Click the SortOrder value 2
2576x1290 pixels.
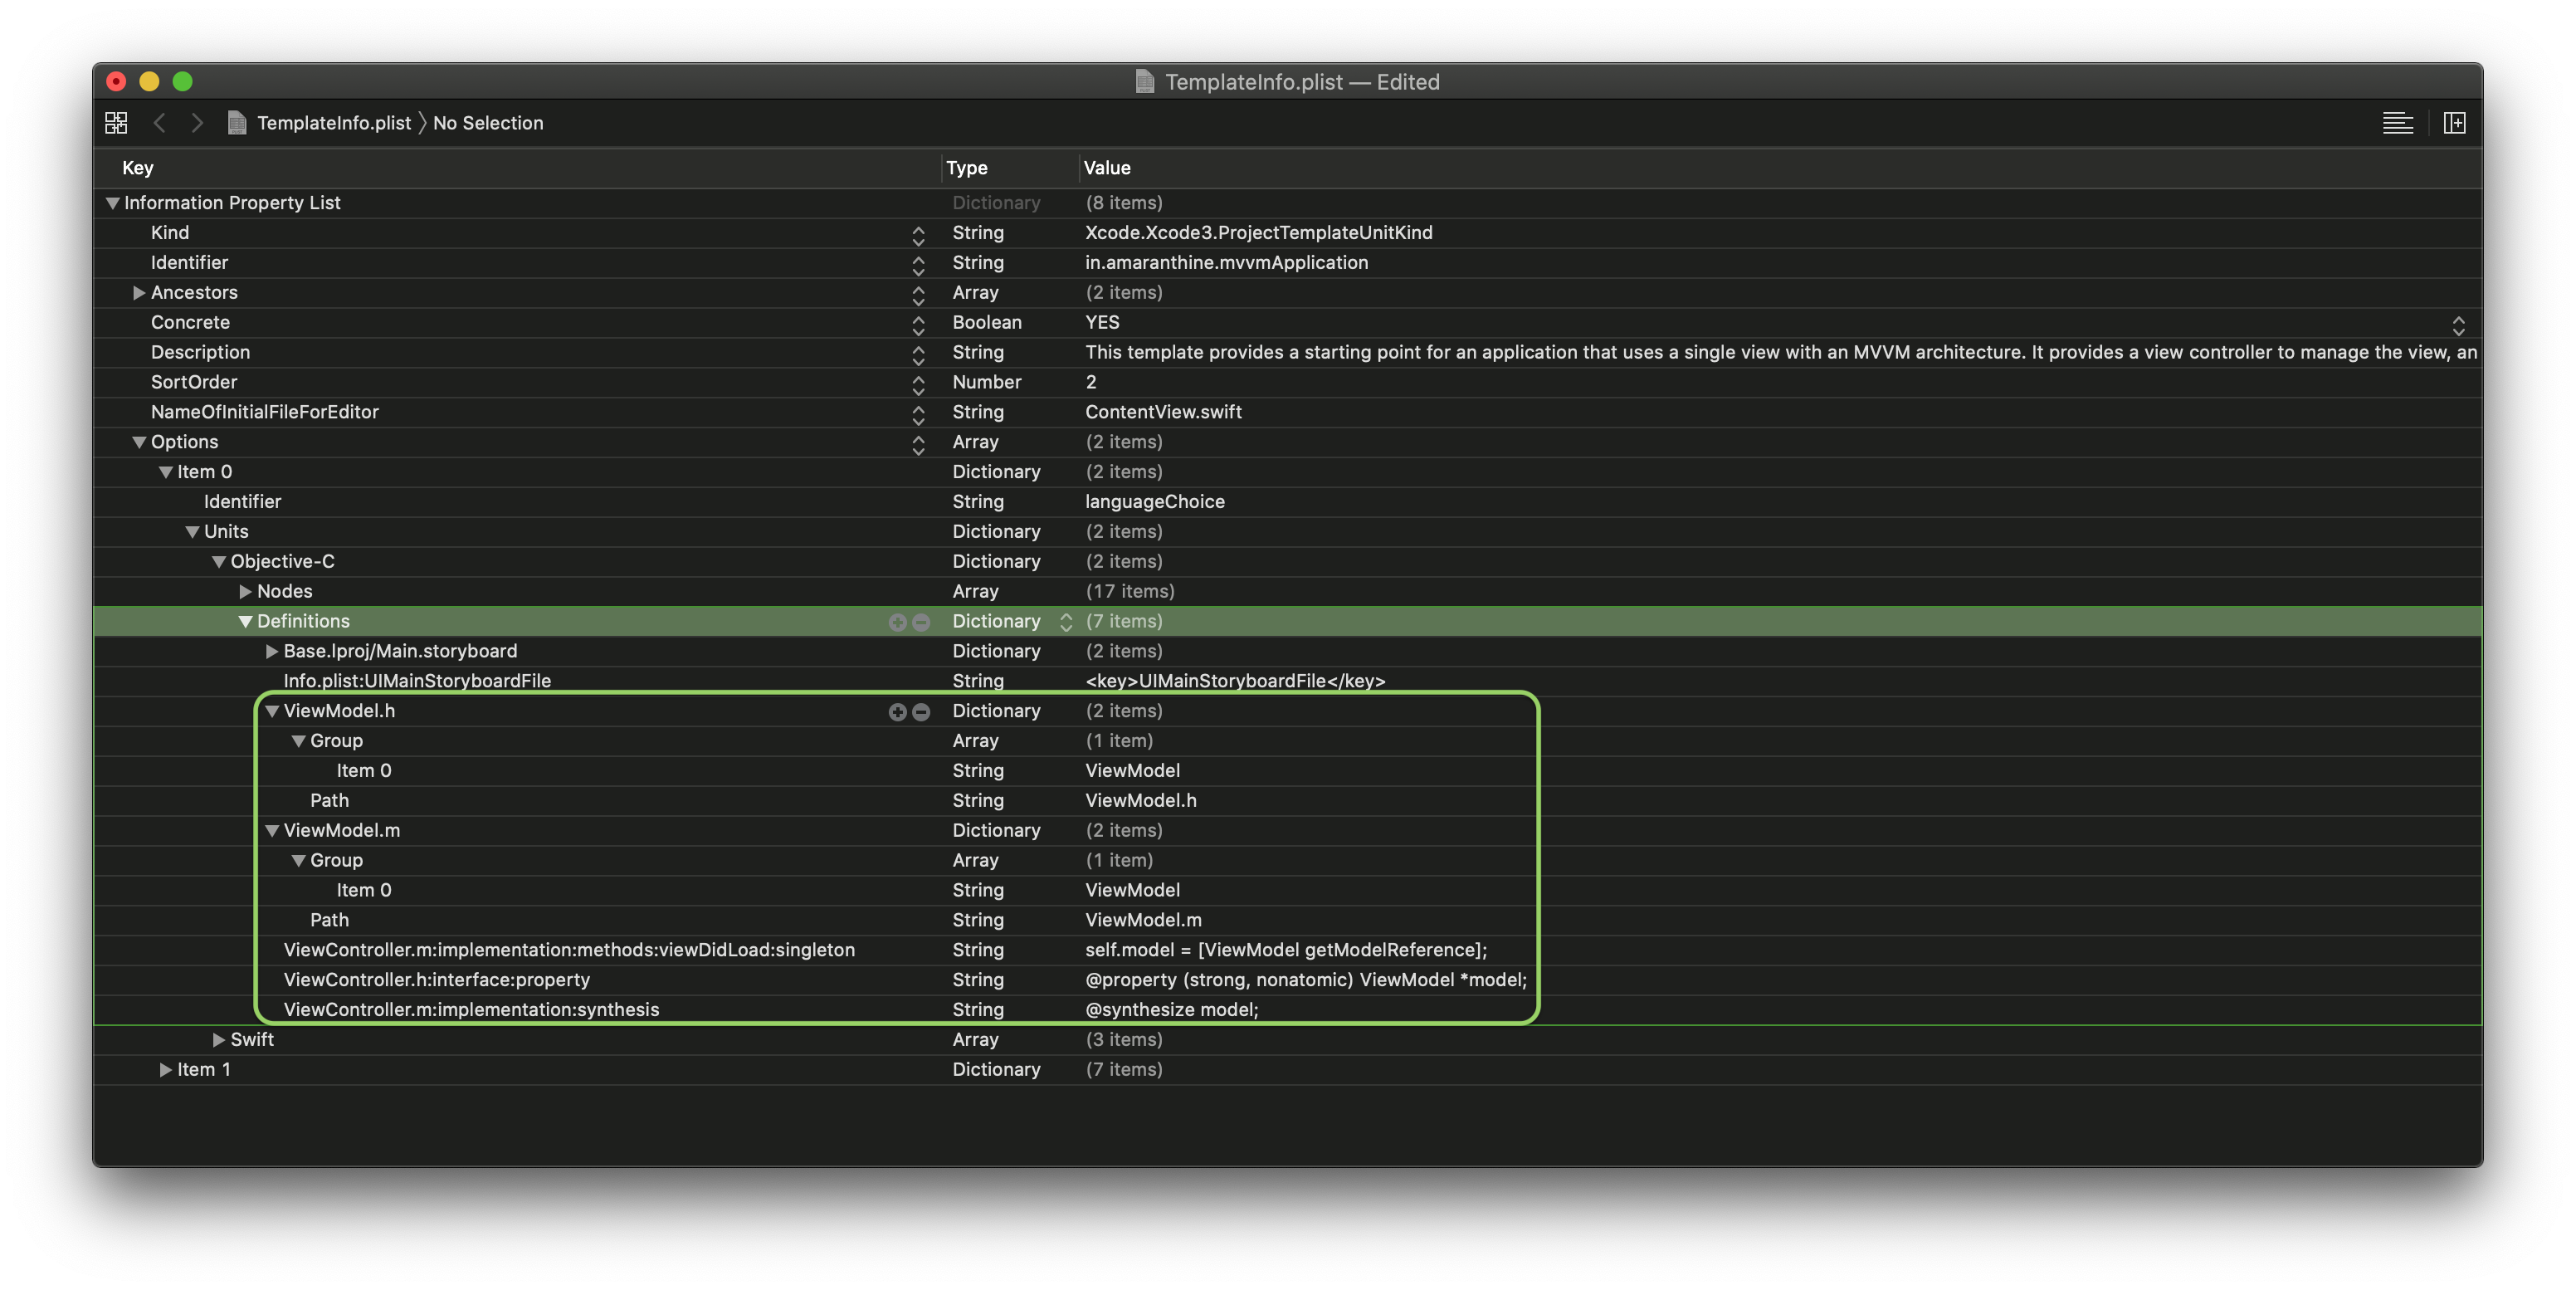(1091, 382)
